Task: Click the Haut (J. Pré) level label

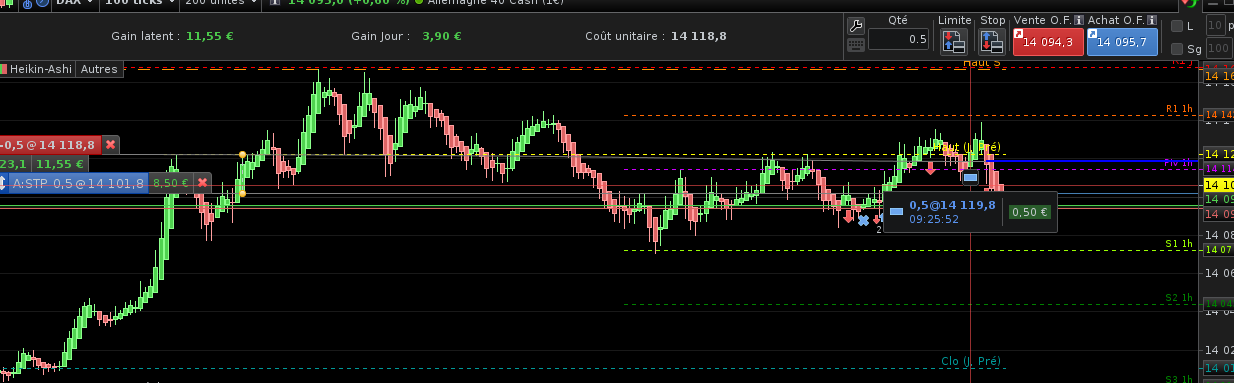Action: 967,147
